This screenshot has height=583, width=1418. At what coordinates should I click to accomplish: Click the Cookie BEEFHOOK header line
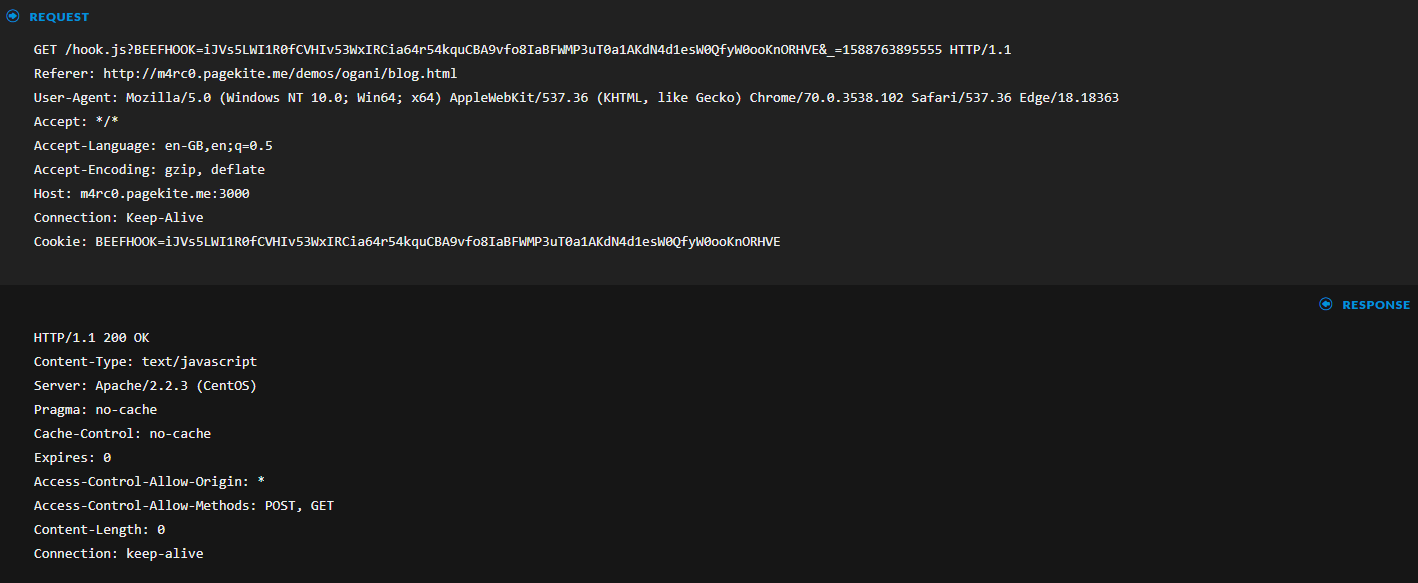(x=407, y=242)
